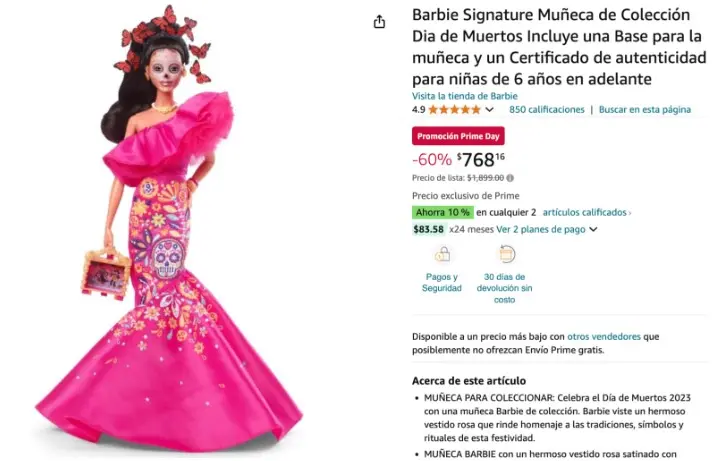The width and height of the screenshot is (718, 461).
Task: Visit the Barbie store link
Action: click(x=465, y=96)
